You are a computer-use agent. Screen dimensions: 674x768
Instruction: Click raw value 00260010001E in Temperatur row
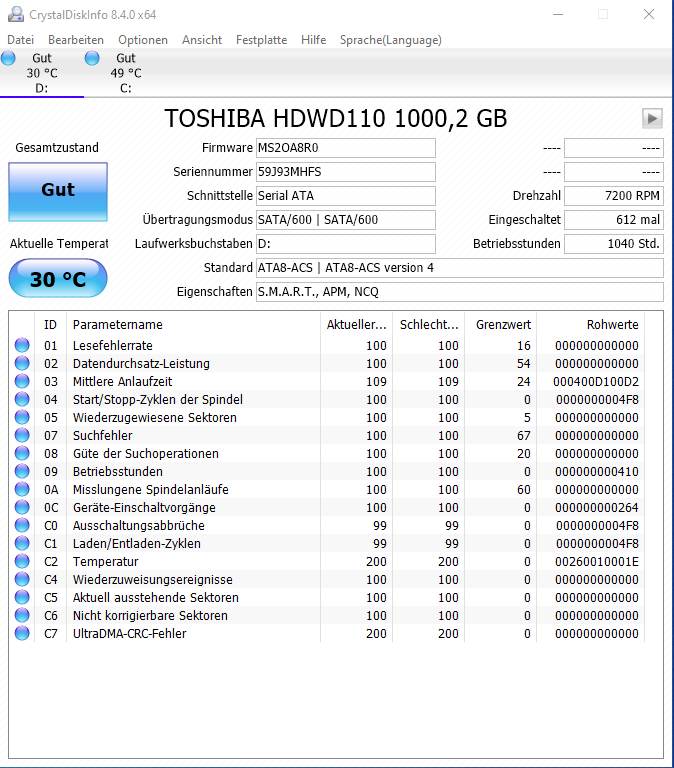597,561
